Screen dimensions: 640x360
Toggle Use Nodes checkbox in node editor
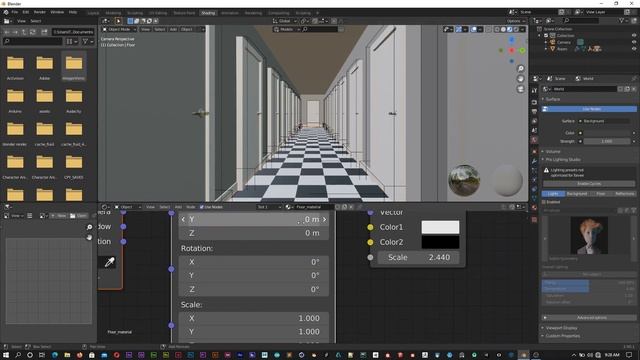[x=202, y=207]
